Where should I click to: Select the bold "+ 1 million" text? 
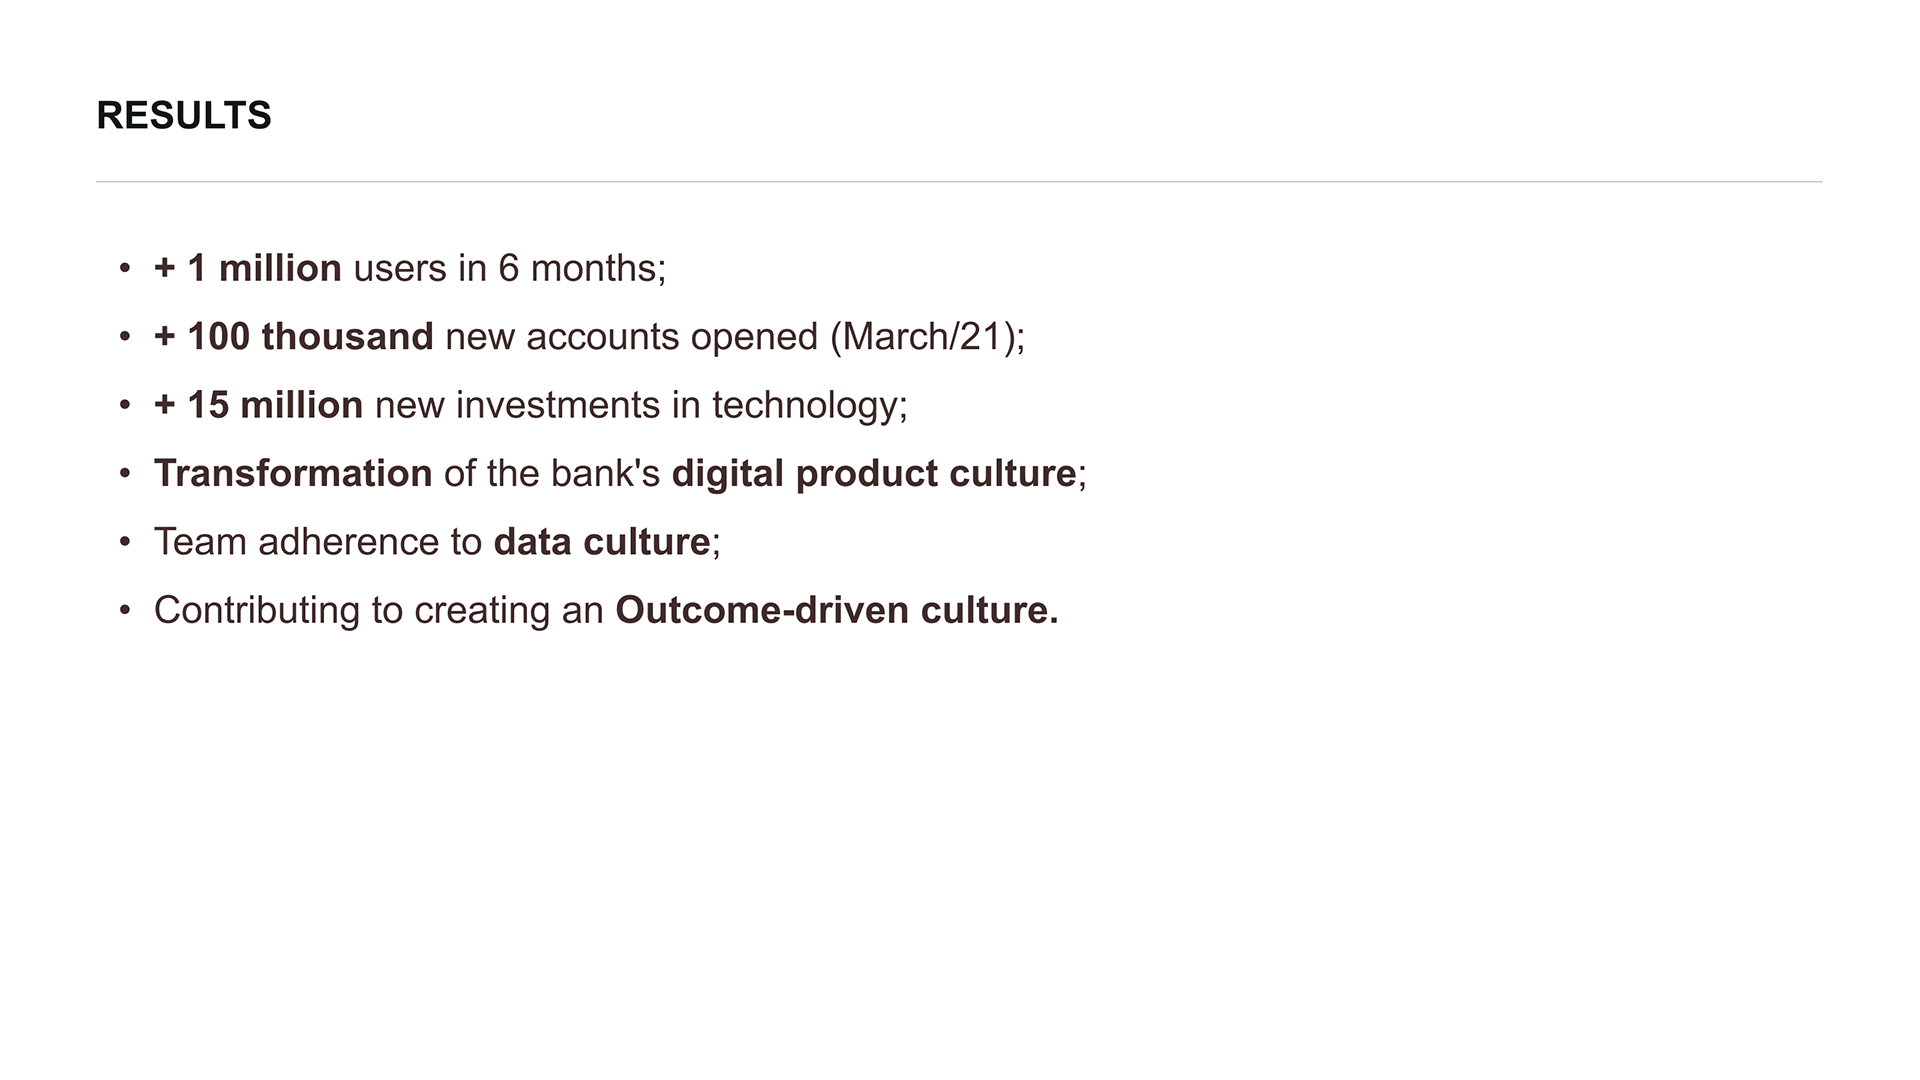point(248,268)
